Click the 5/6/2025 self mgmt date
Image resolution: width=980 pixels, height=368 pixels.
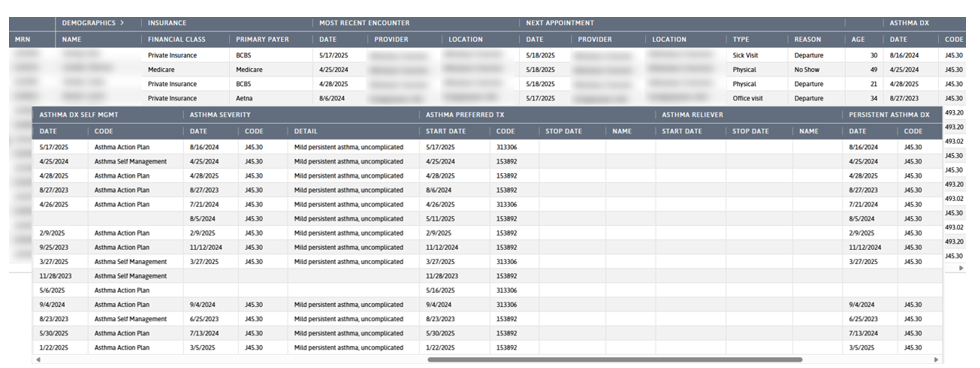52,291
